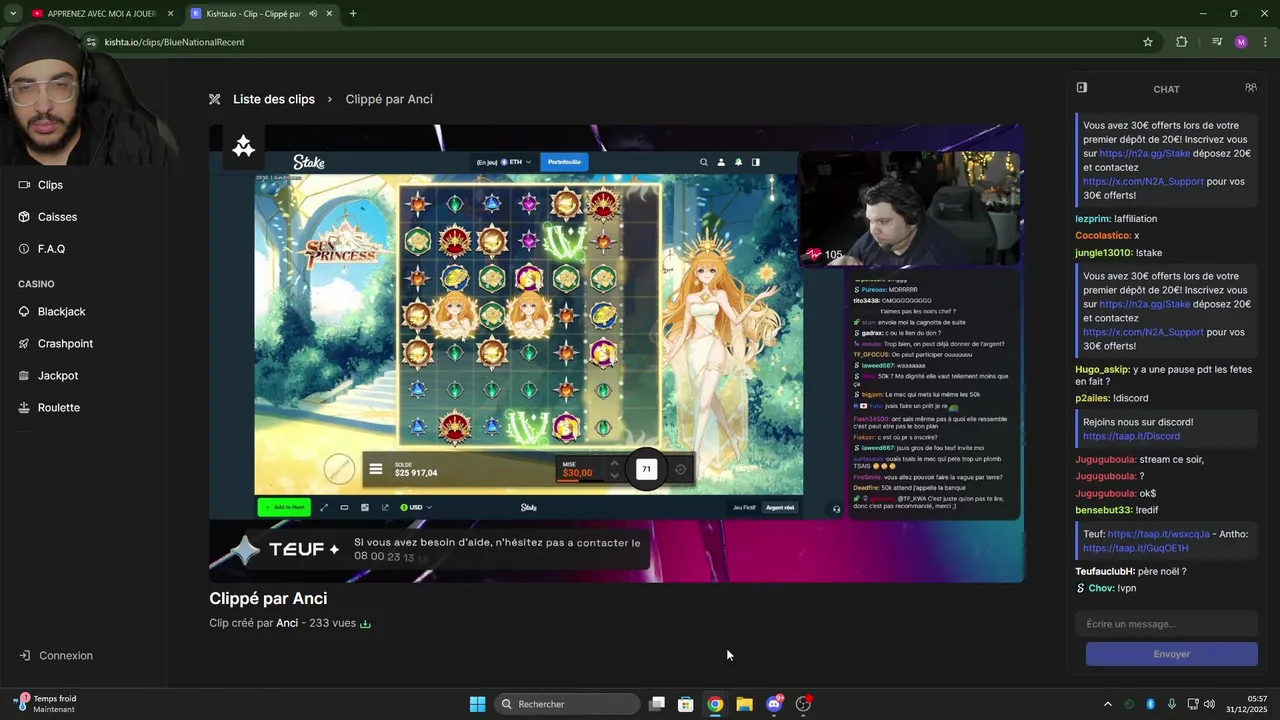The height and width of the screenshot is (720, 1280).
Task: Click the clip video player
Action: [616, 353]
